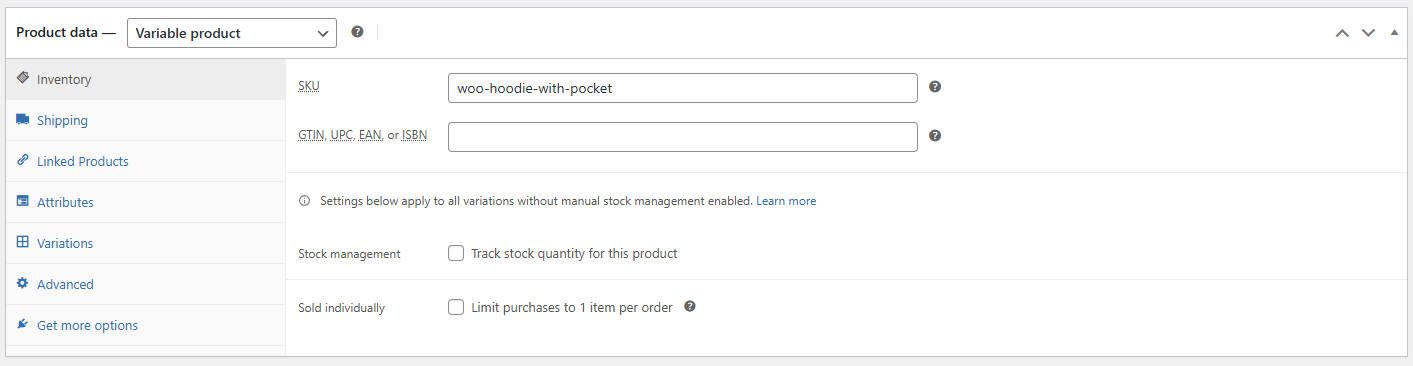The height and width of the screenshot is (366, 1413).
Task: Click the Linked Products chain icon
Action: (x=23, y=160)
